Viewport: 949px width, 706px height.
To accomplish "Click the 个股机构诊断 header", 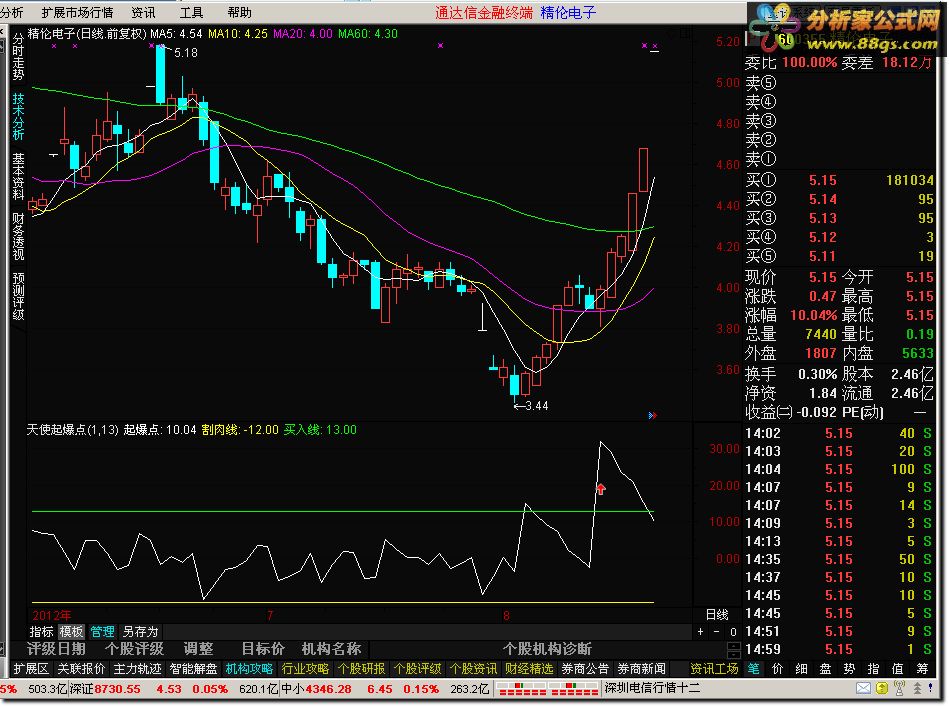I will [547, 649].
